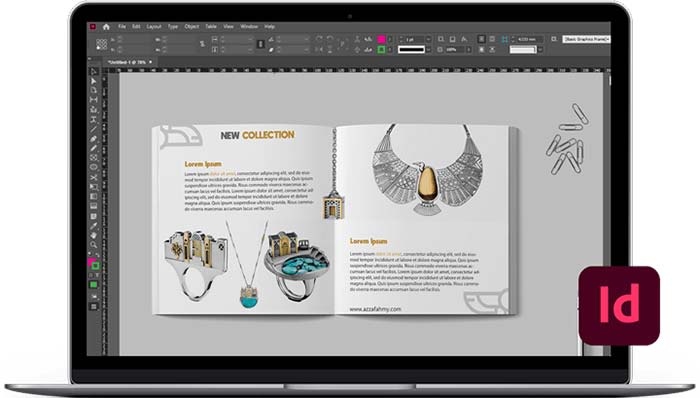This screenshot has height=398, width=700.
Task: Open the stroke style dropdown
Action: tap(428, 50)
